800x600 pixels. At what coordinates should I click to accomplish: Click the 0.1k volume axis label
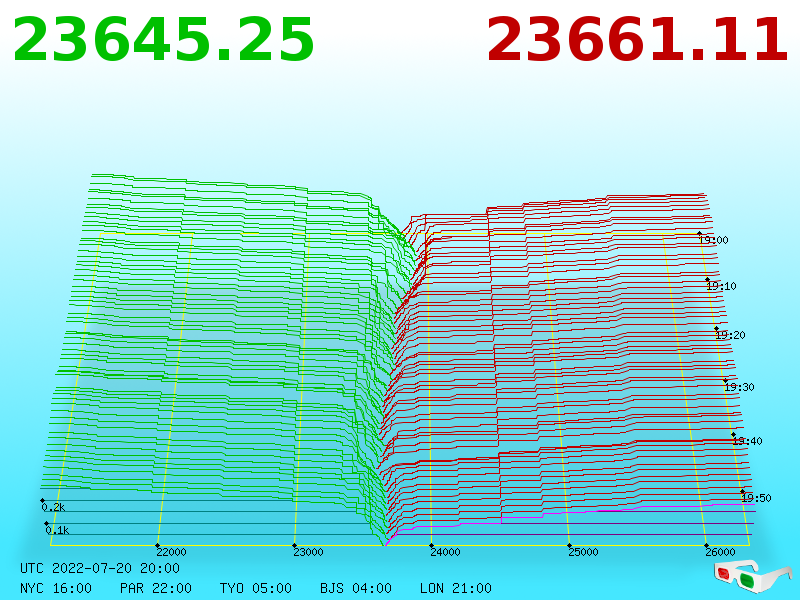[57, 530]
